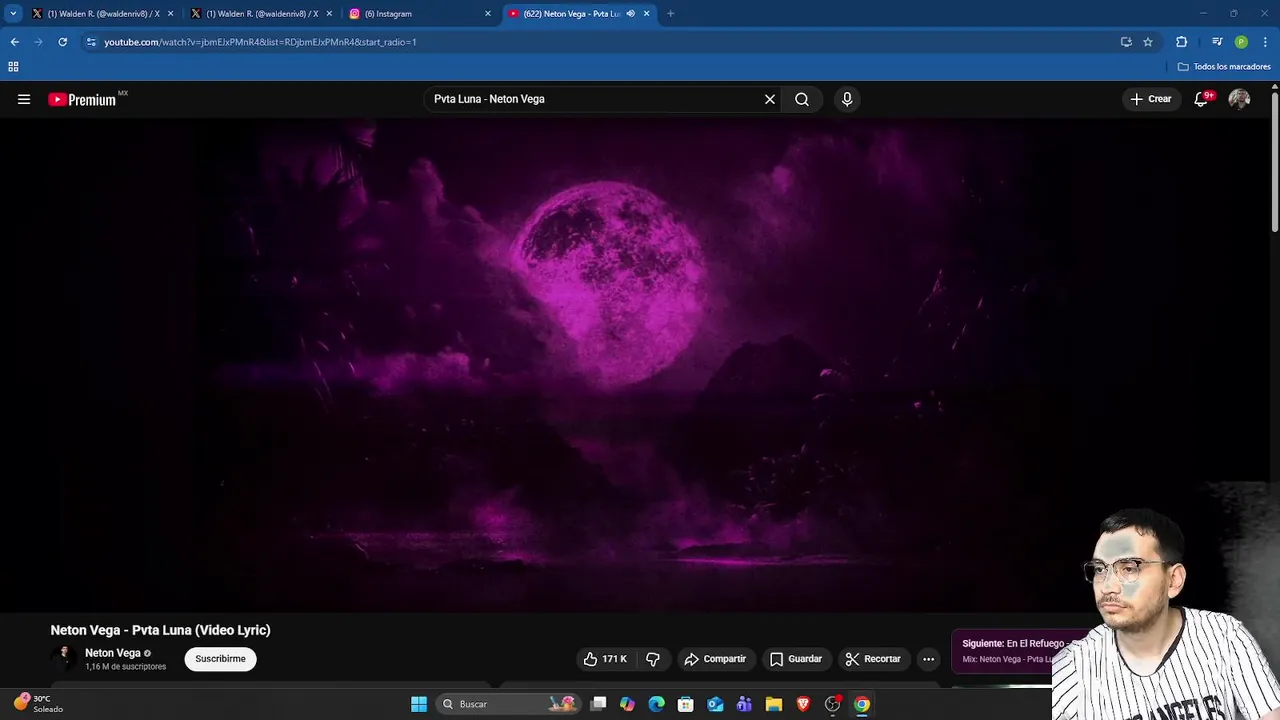This screenshot has height=720, width=1280.
Task: Open more actions three-dot menu
Action: (x=928, y=659)
